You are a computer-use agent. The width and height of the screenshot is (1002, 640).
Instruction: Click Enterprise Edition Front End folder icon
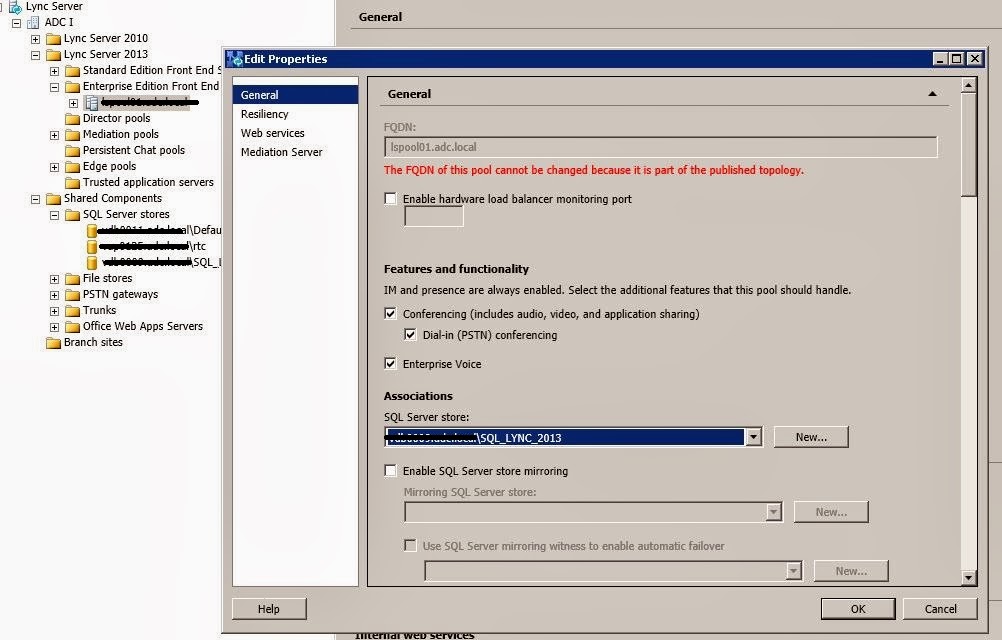click(73, 87)
